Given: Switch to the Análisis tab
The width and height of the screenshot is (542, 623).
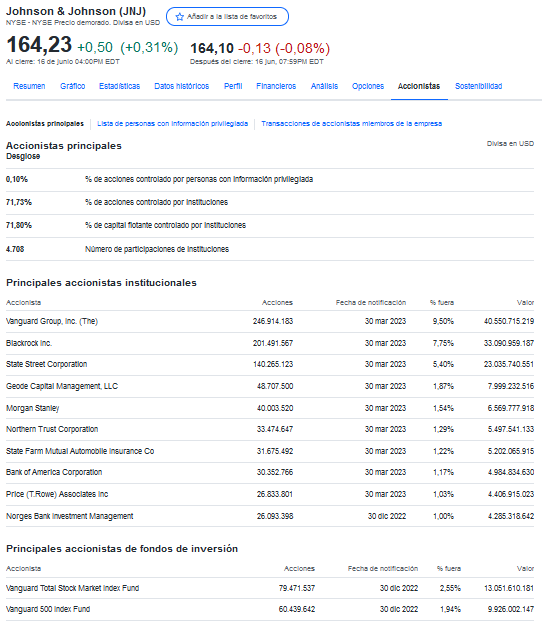Looking at the screenshot, I should tap(324, 86).
